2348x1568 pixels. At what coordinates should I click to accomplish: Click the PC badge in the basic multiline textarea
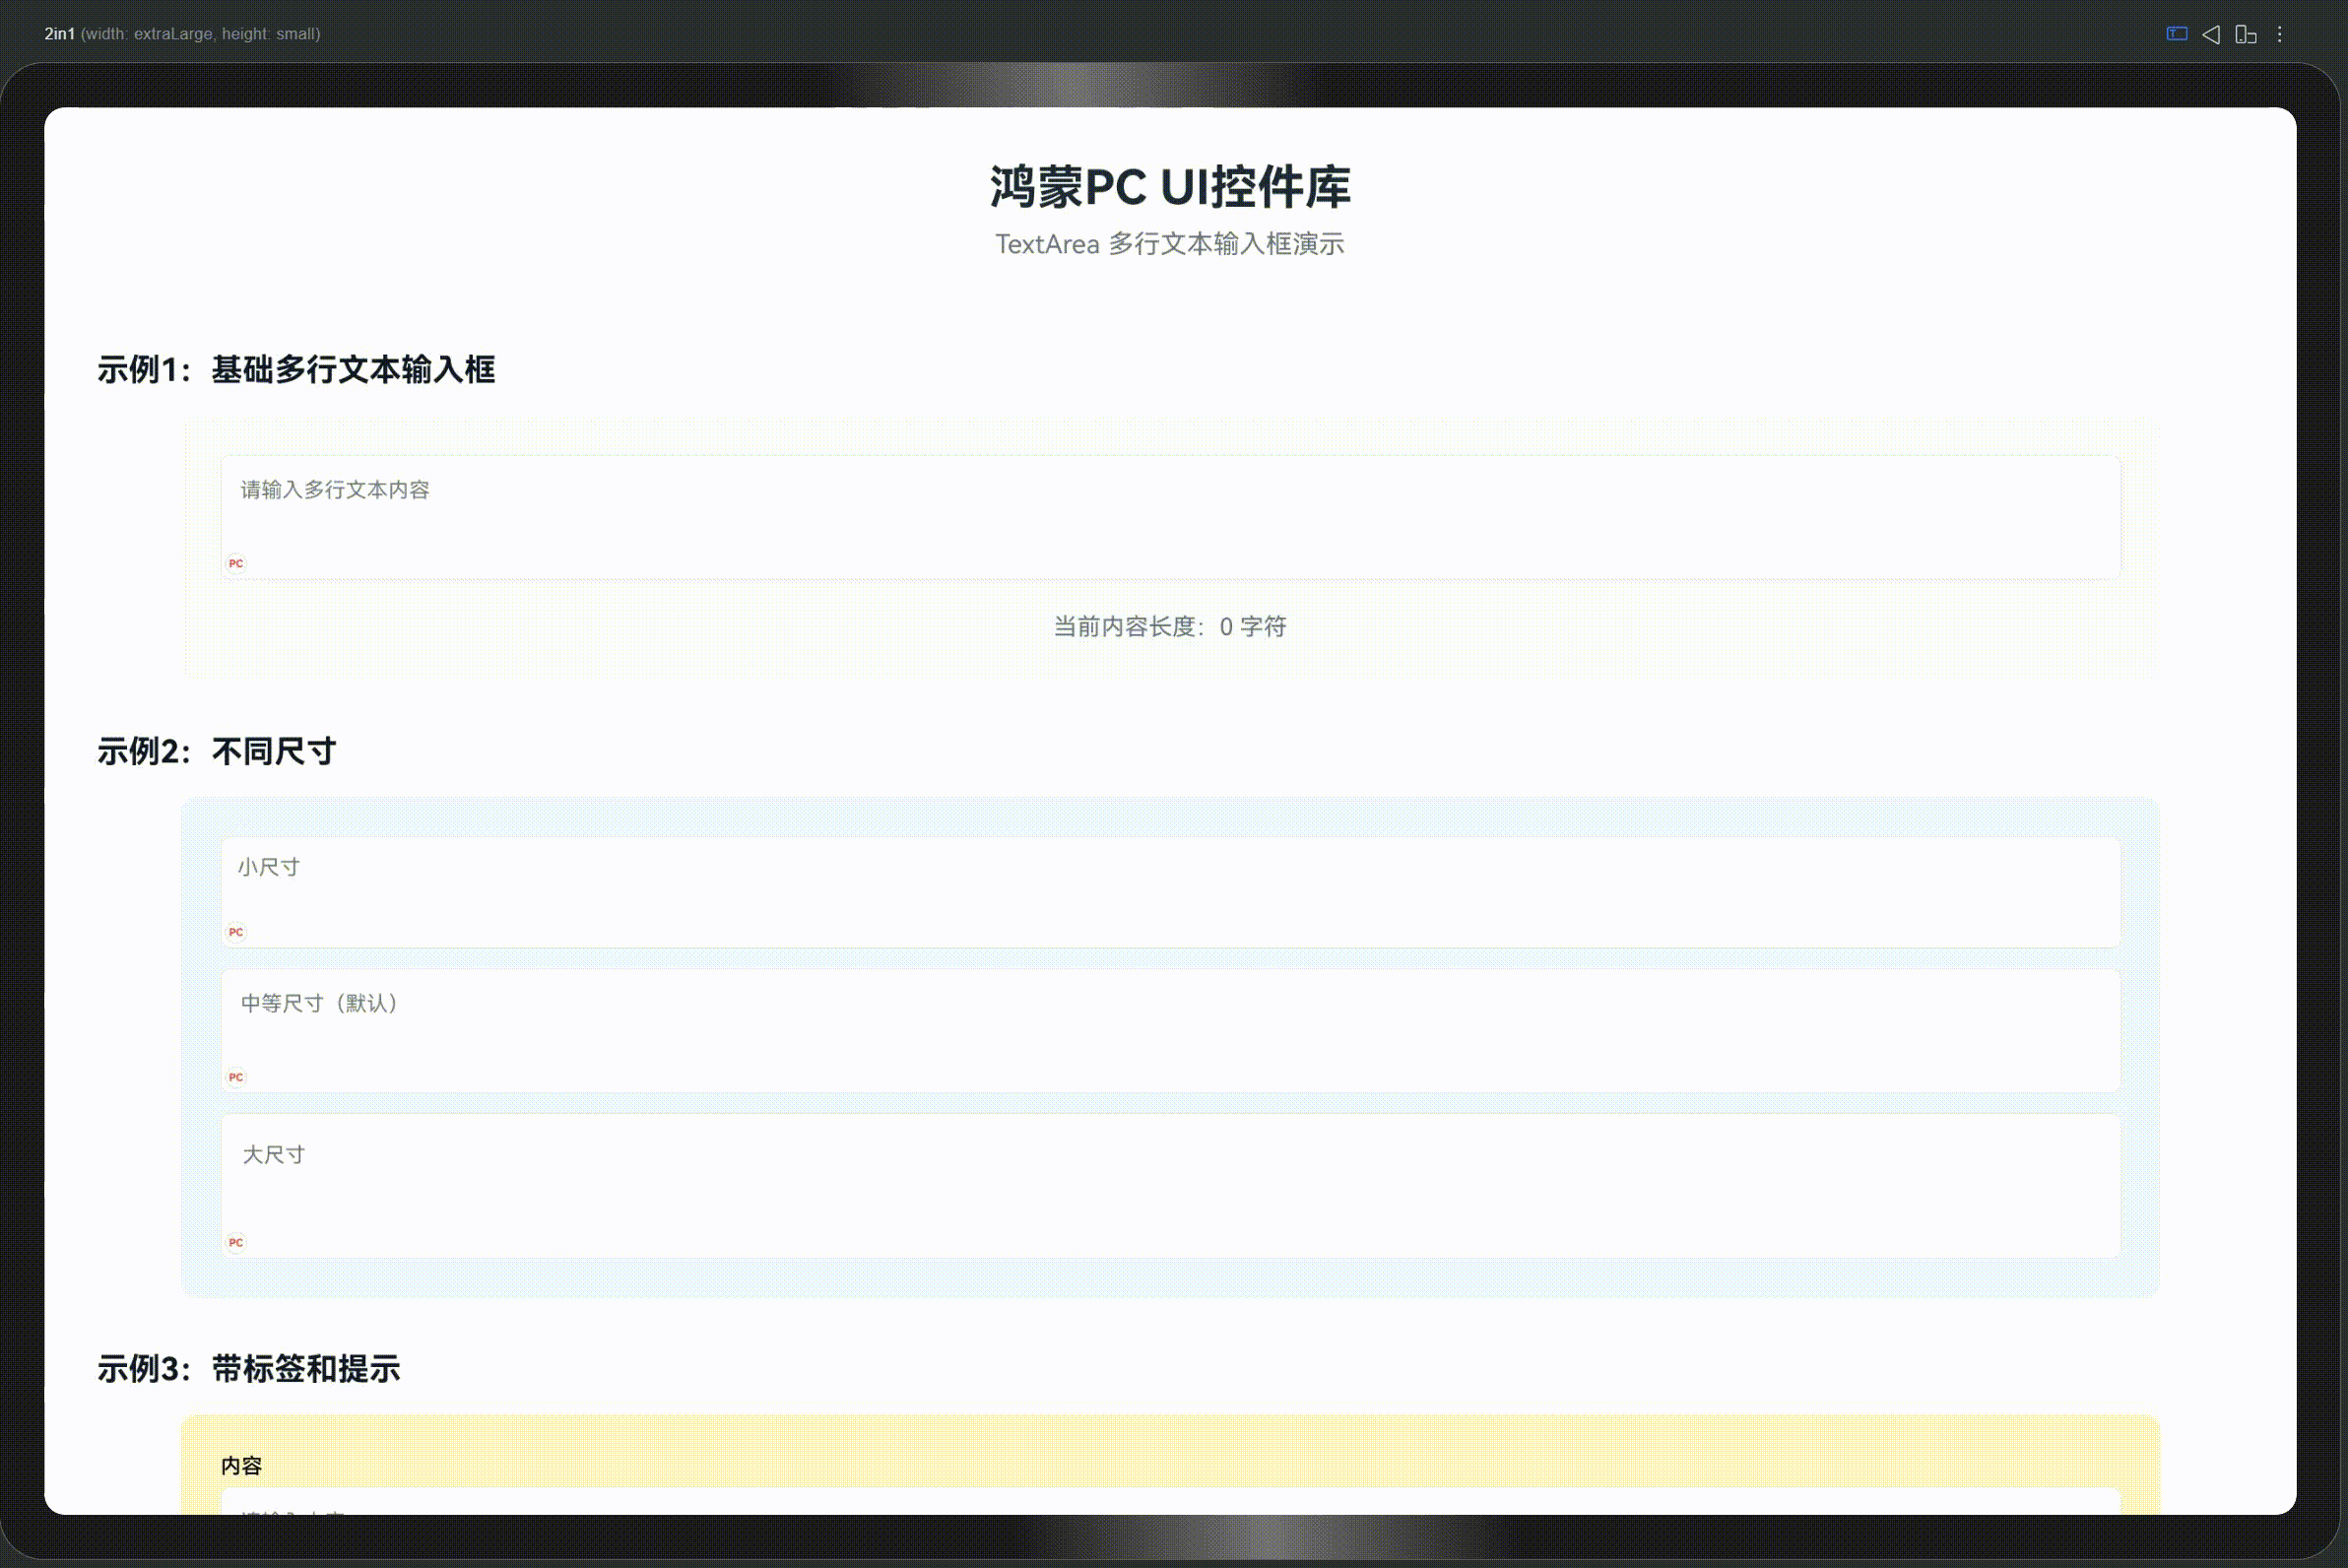pos(236,563)
